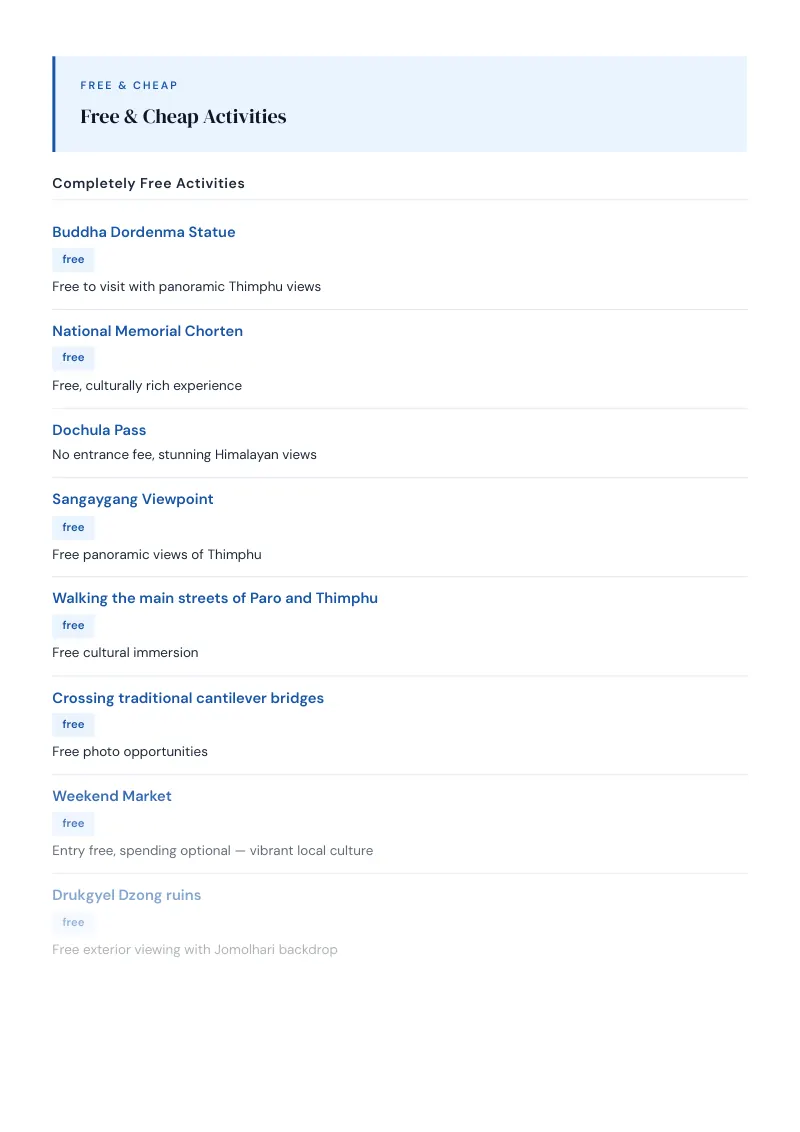This screenshot has width=800, height=1132.
Task: Click the free tag under Buddha Dordenma Statue
Action: pos(73,259)
